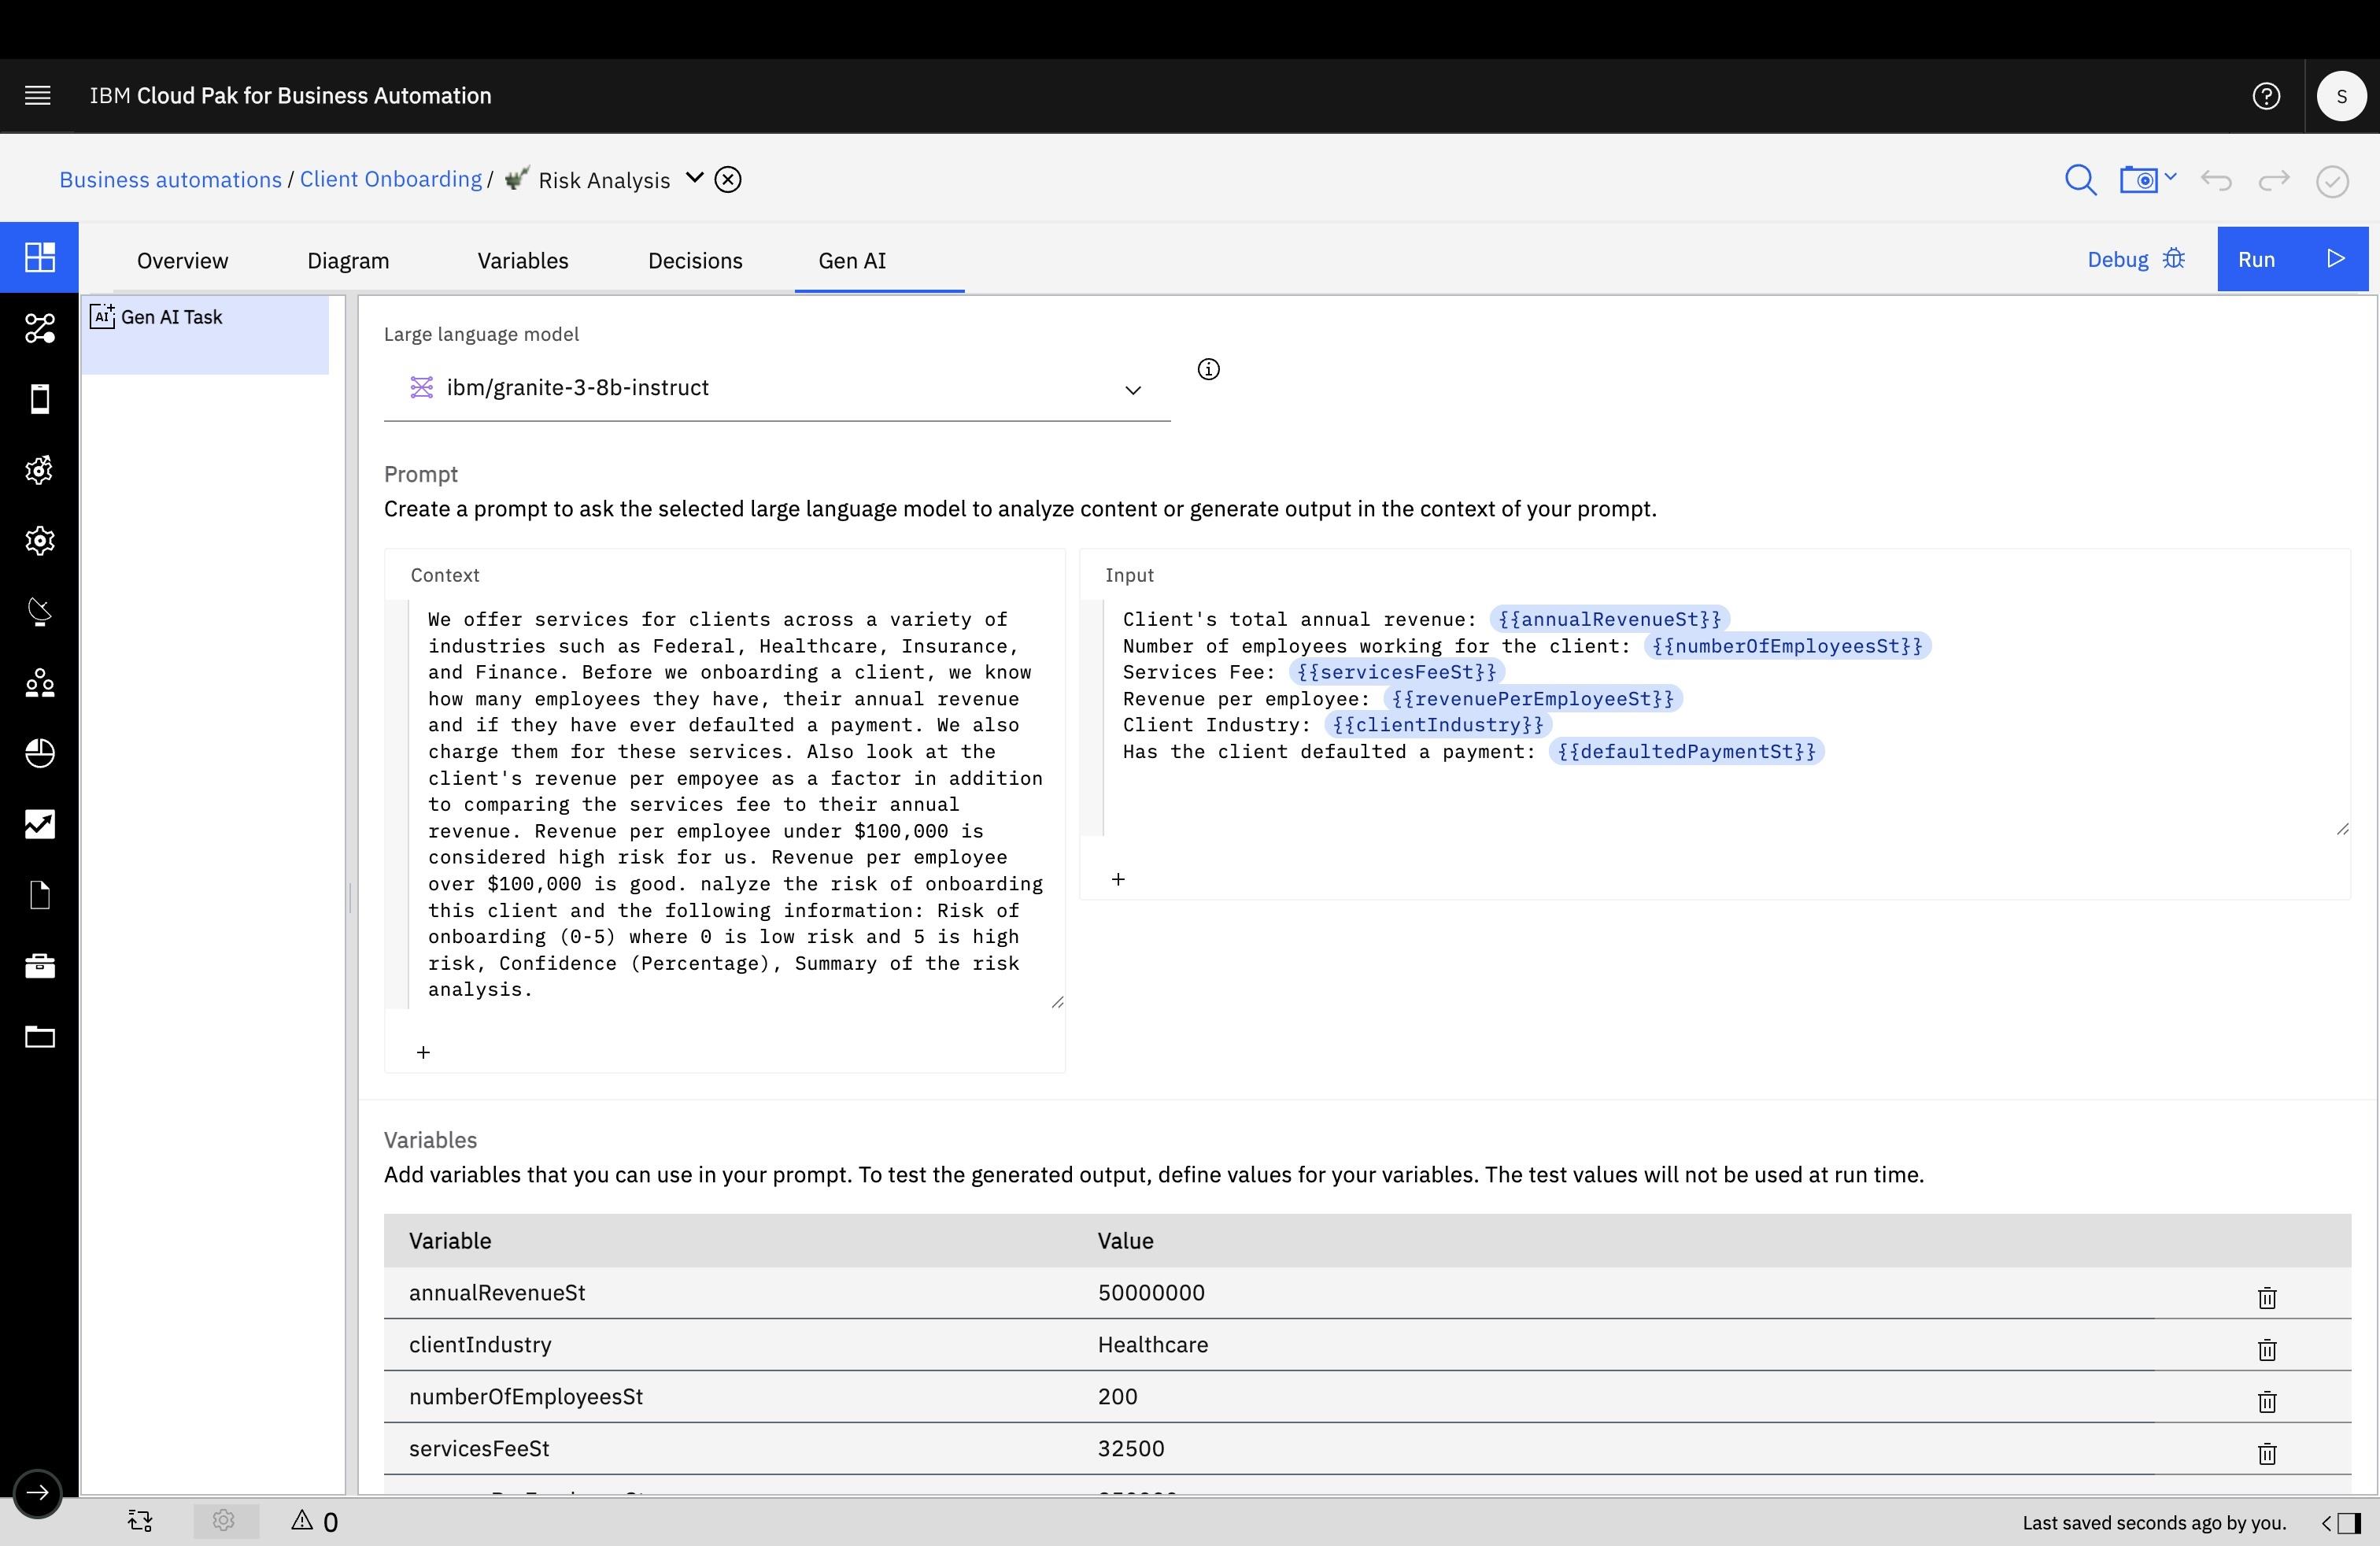Screen dimensions: 2380x1546
Task: Click the undo arrow icon
Action: coord(2217,181)
